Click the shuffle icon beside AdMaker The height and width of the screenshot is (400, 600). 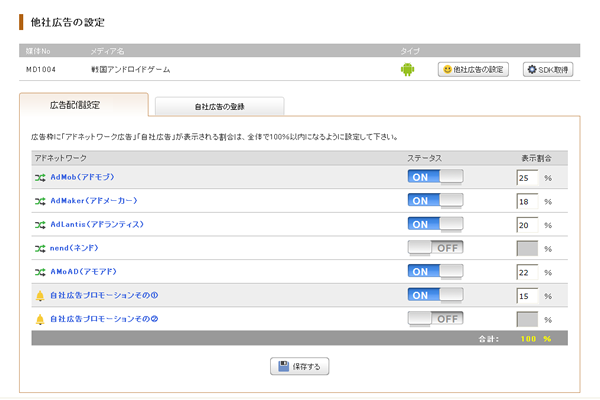coord(40,200)
